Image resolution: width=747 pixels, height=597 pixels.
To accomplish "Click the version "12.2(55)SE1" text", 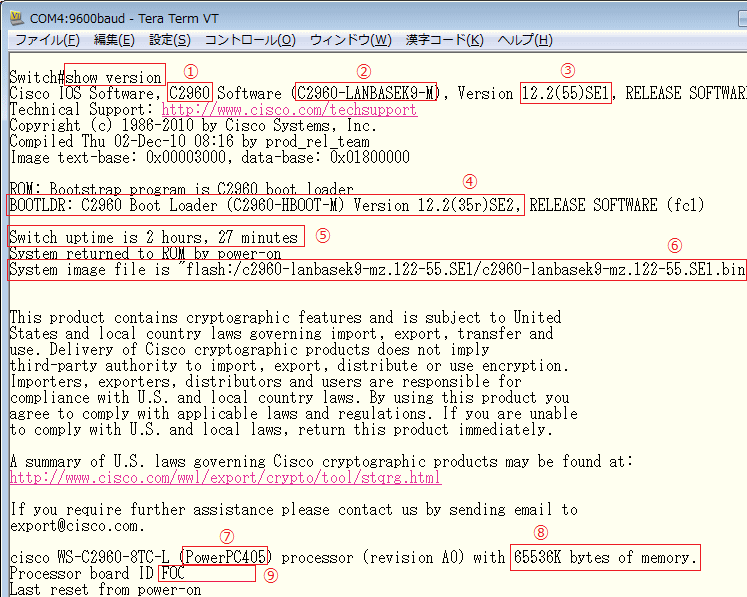I will pyautogui.click(x=565, y=93).
